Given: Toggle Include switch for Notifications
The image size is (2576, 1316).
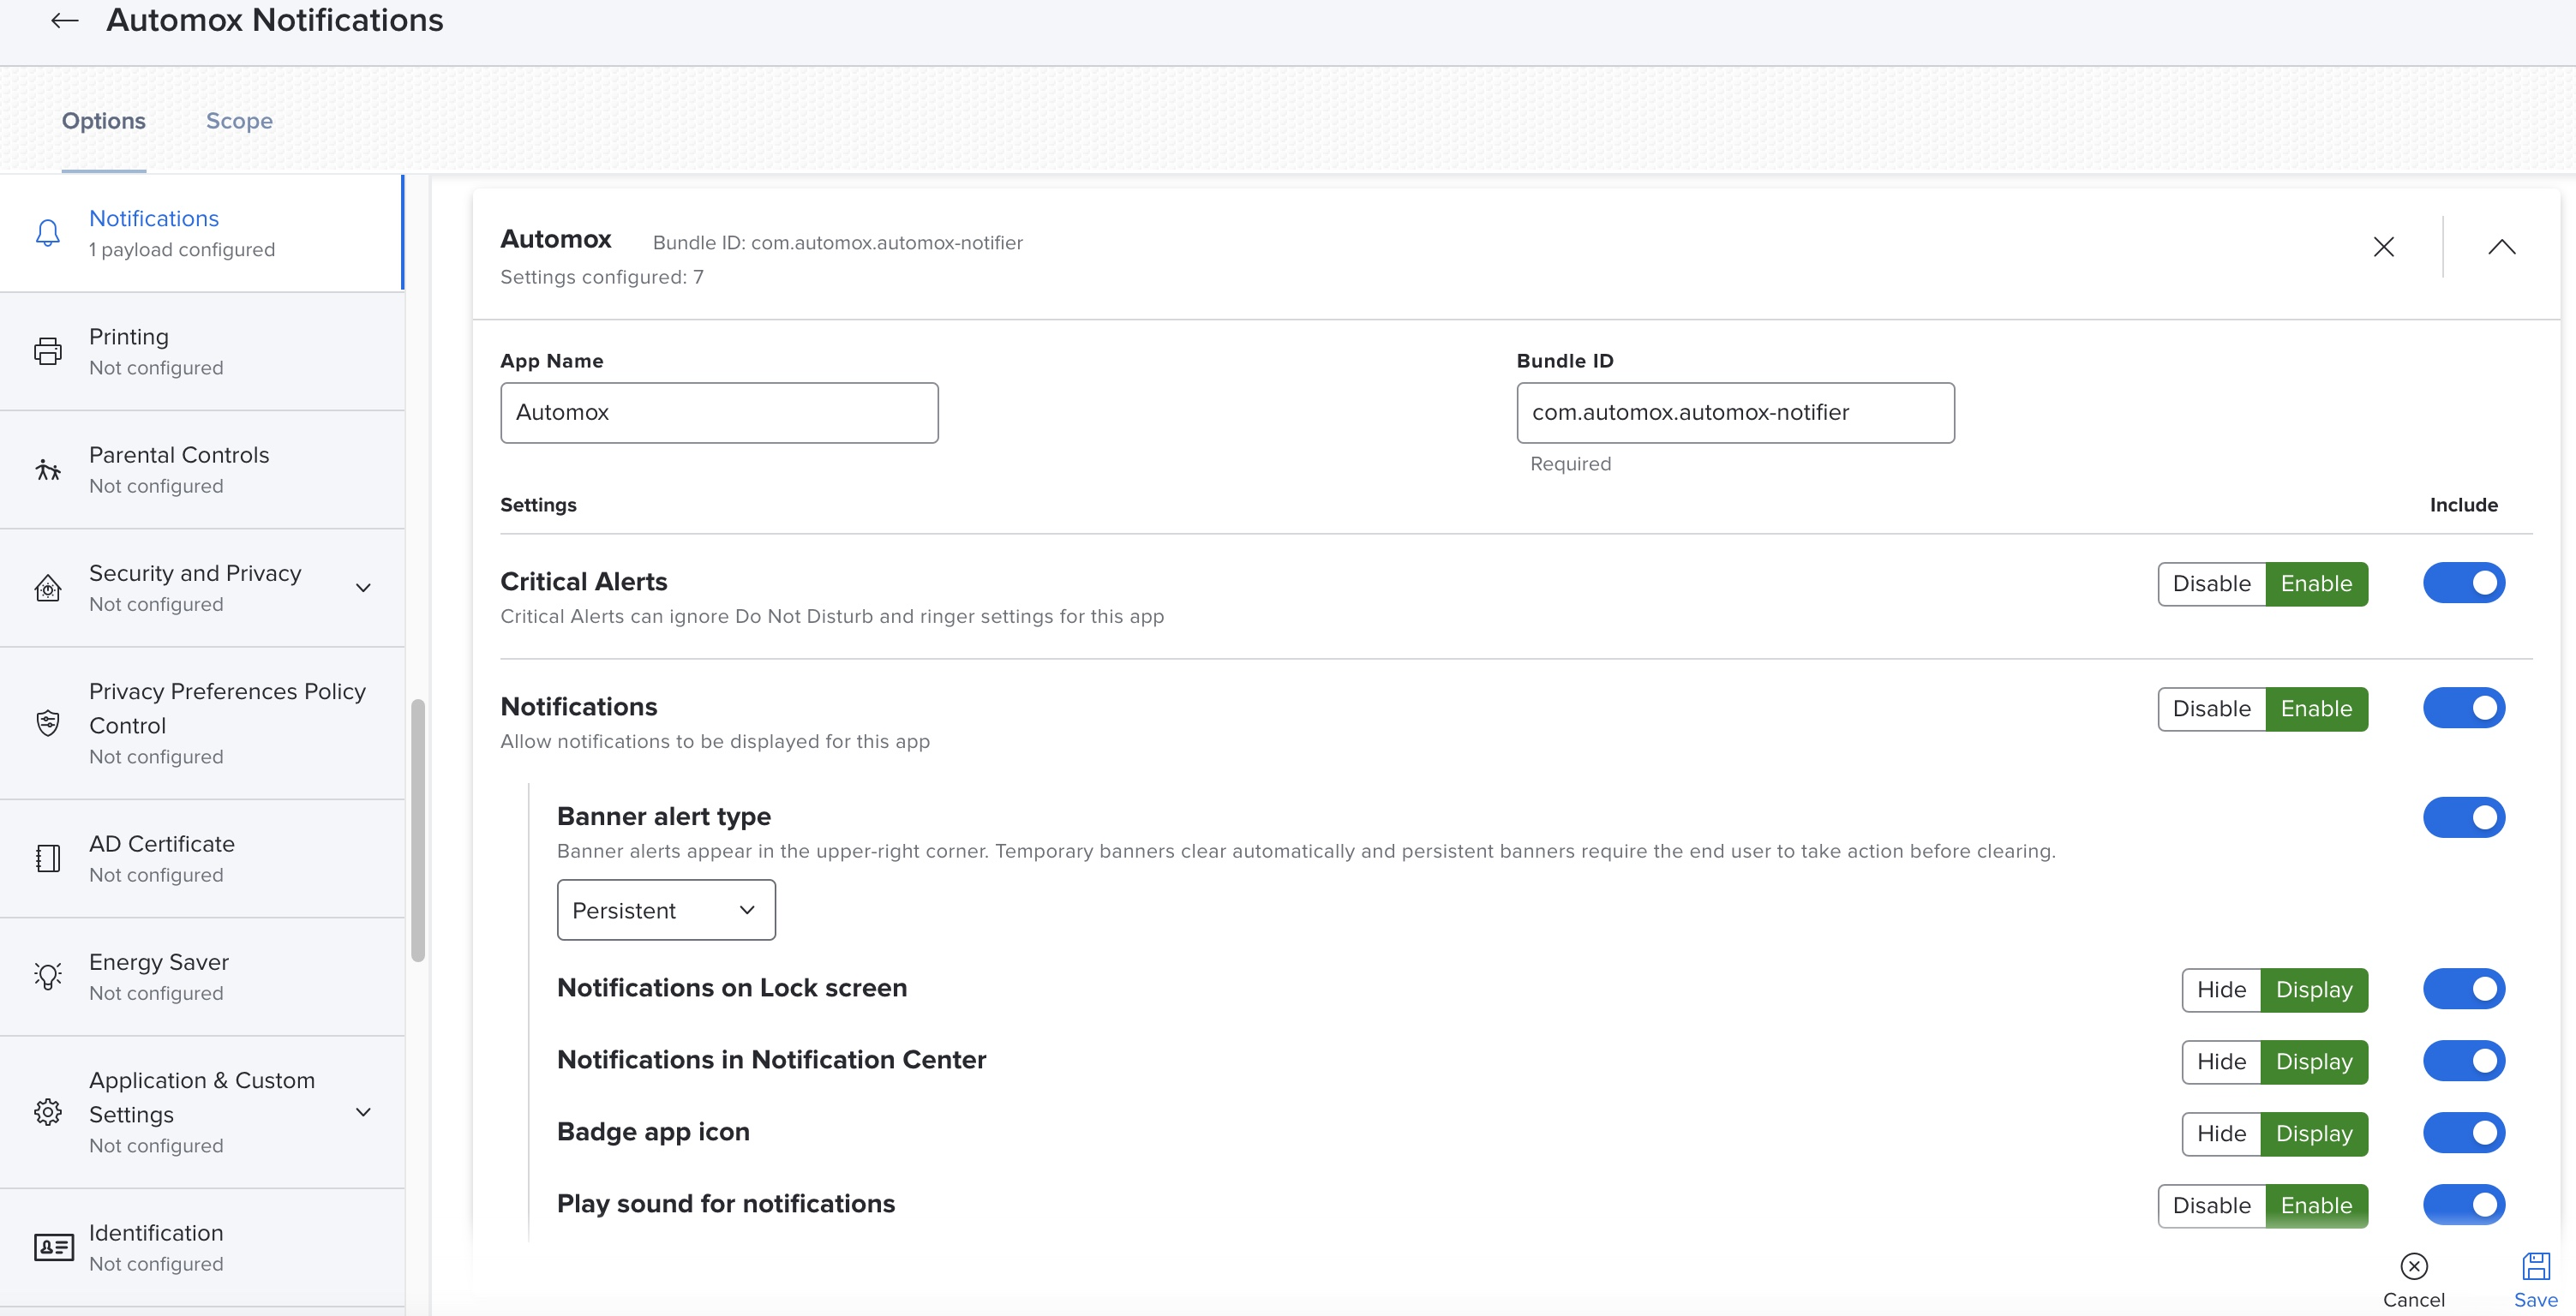Looking at the screenshot, I should (2464, 708).
